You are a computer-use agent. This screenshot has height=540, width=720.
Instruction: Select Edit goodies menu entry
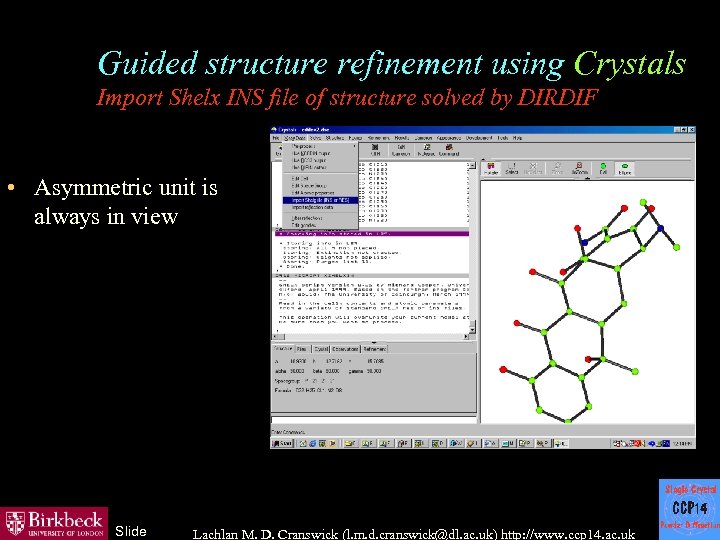321,225
